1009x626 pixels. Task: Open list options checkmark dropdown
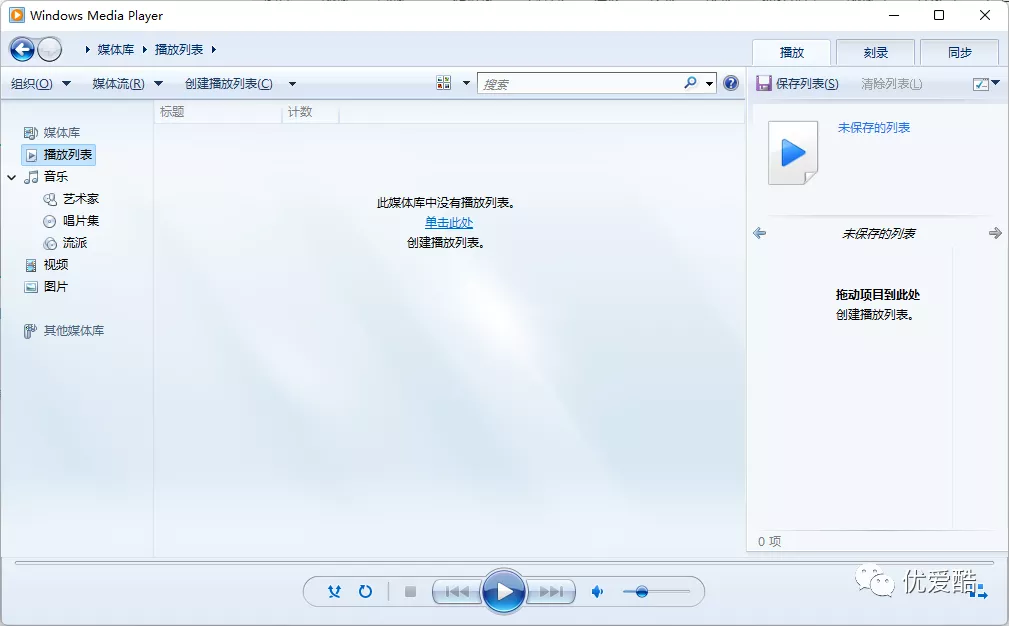pos(986,84)
